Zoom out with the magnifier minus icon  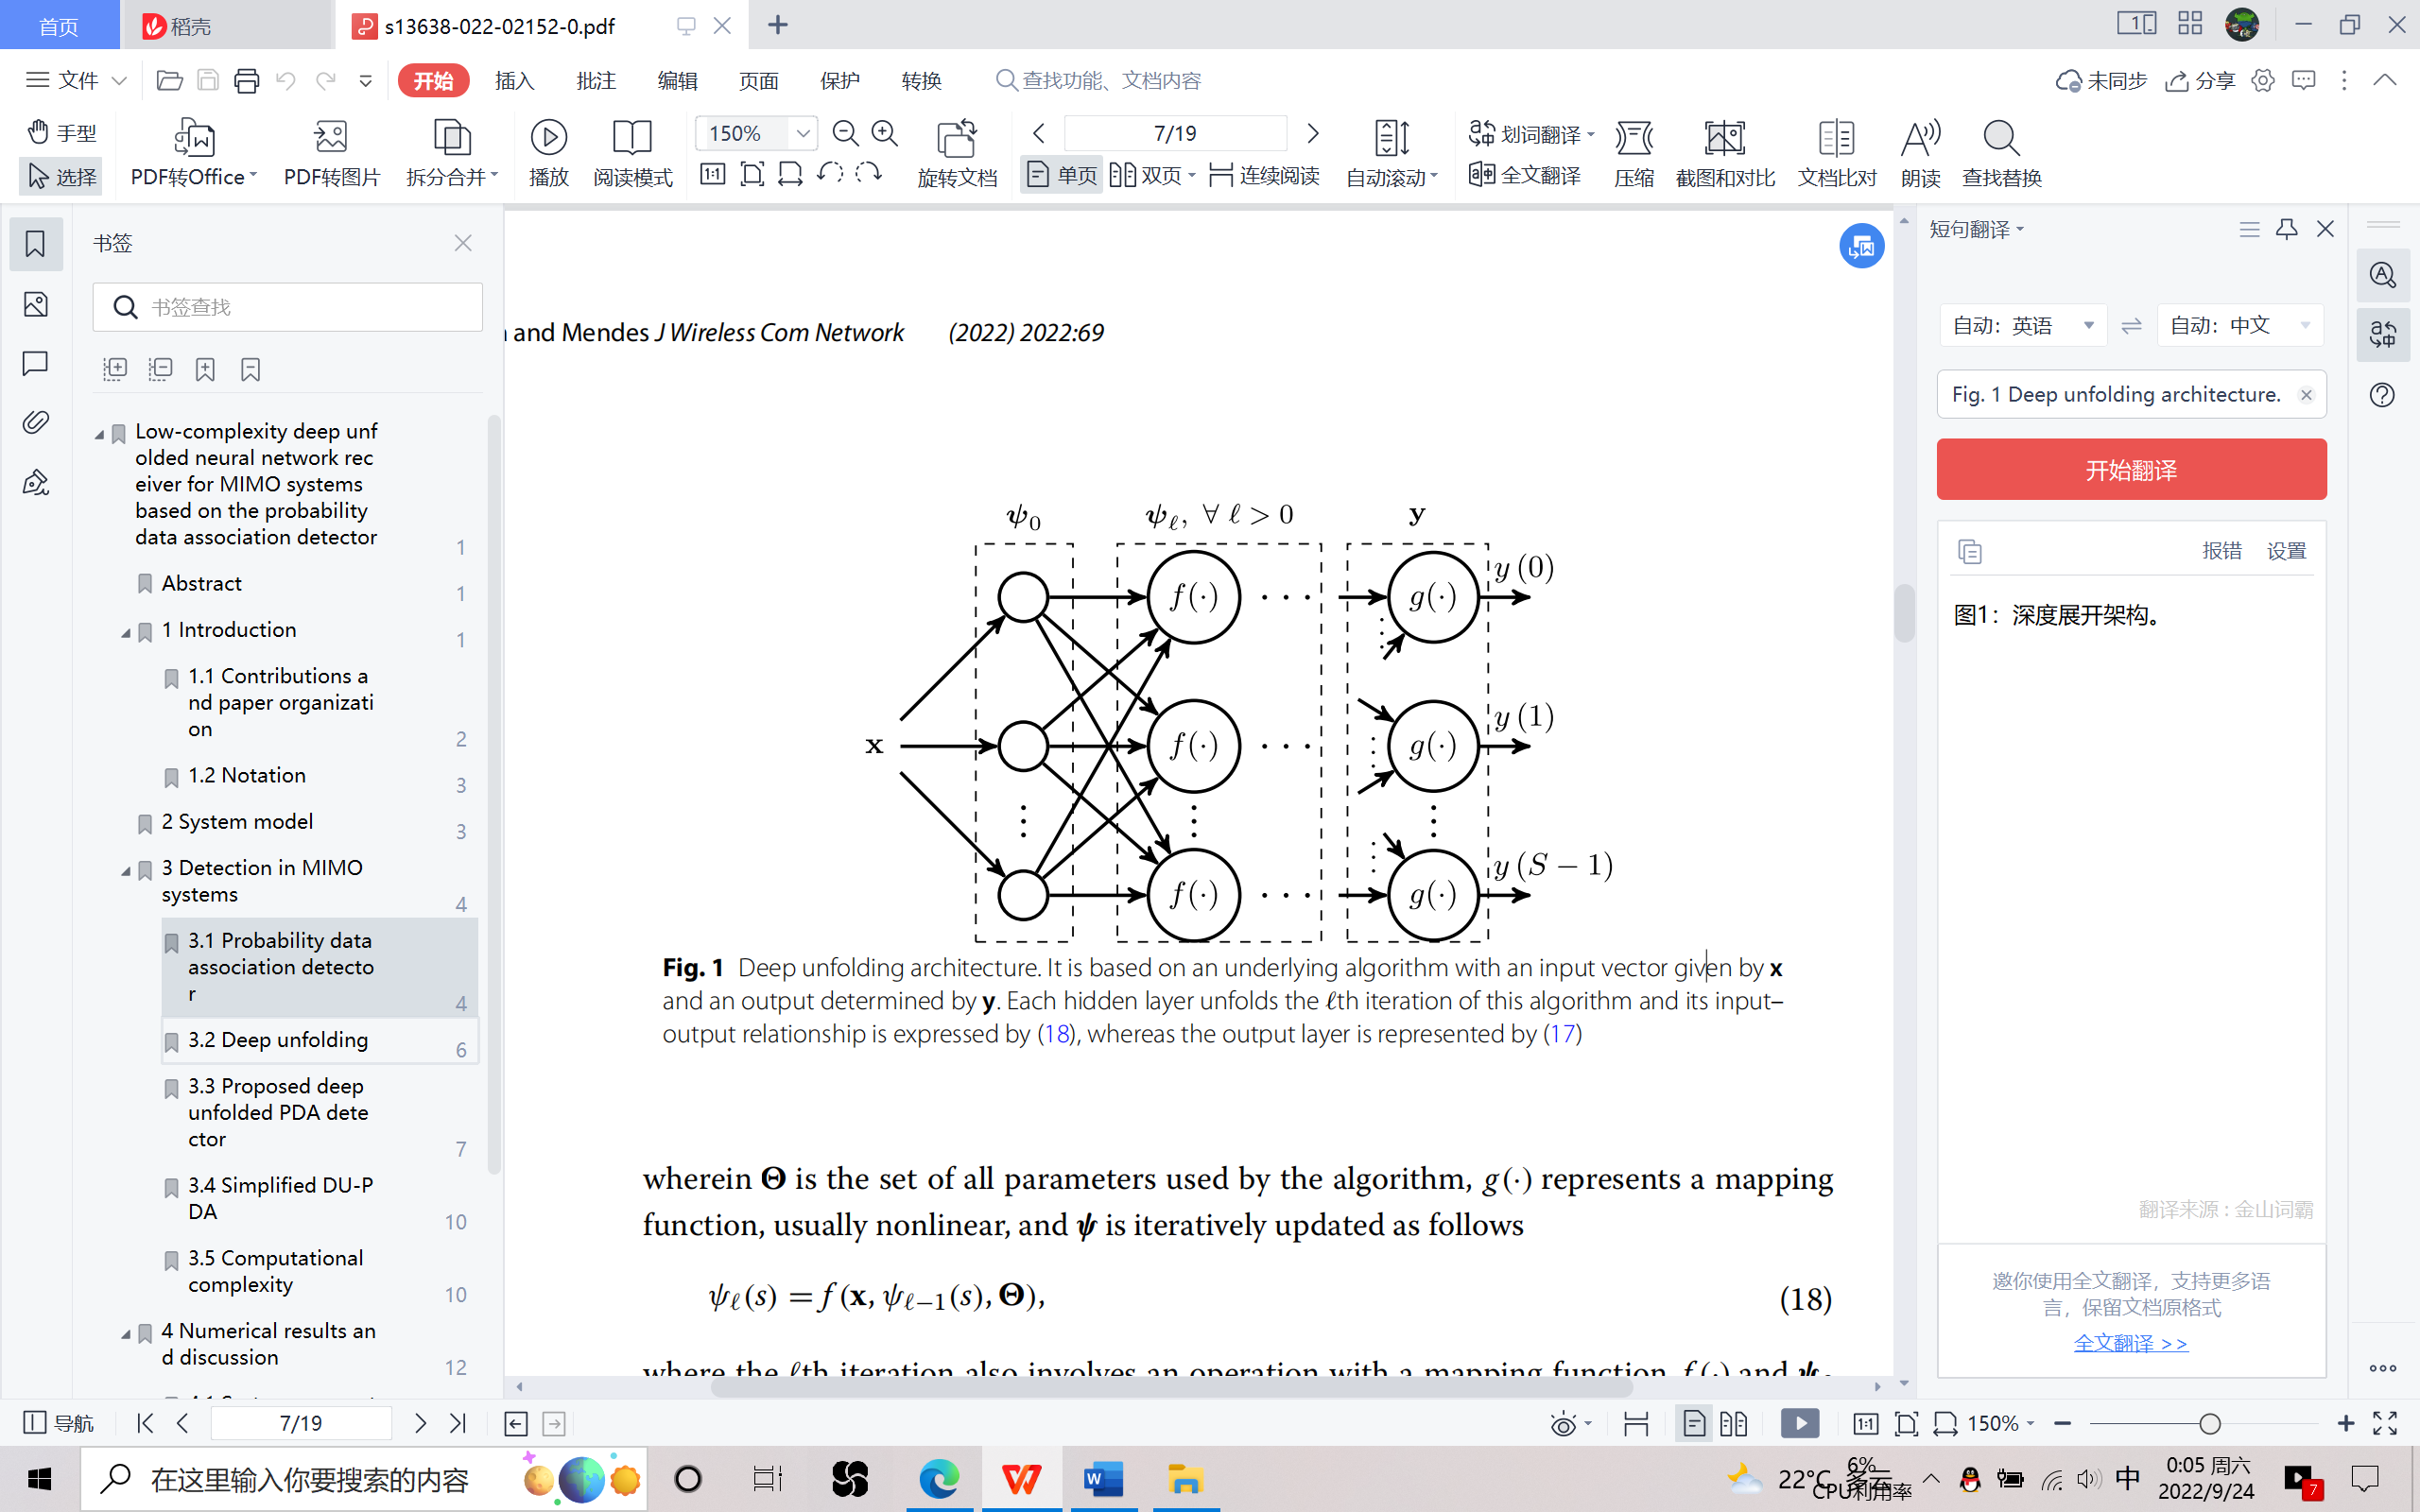pos(845,133)
